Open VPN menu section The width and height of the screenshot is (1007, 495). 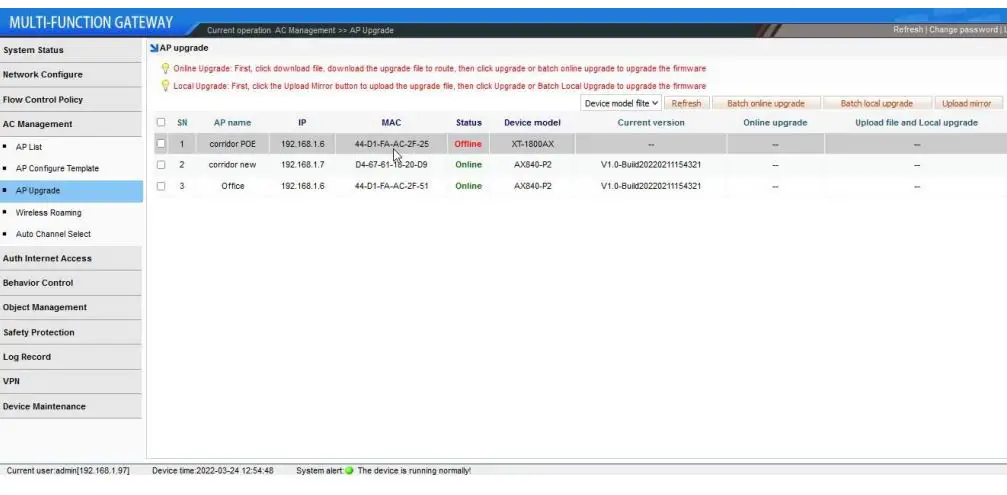coord(71,381)
